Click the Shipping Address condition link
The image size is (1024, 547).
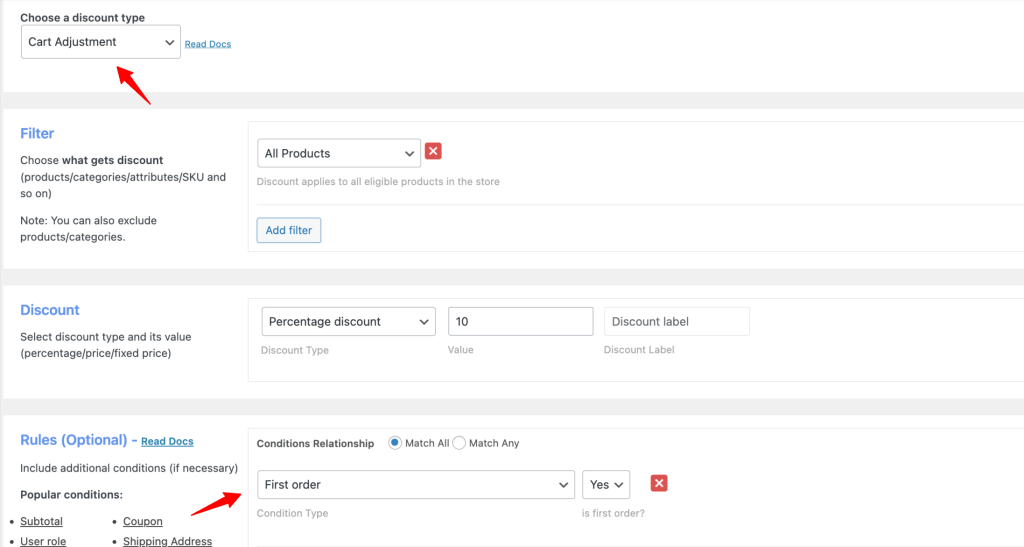(x=167, y=541)
